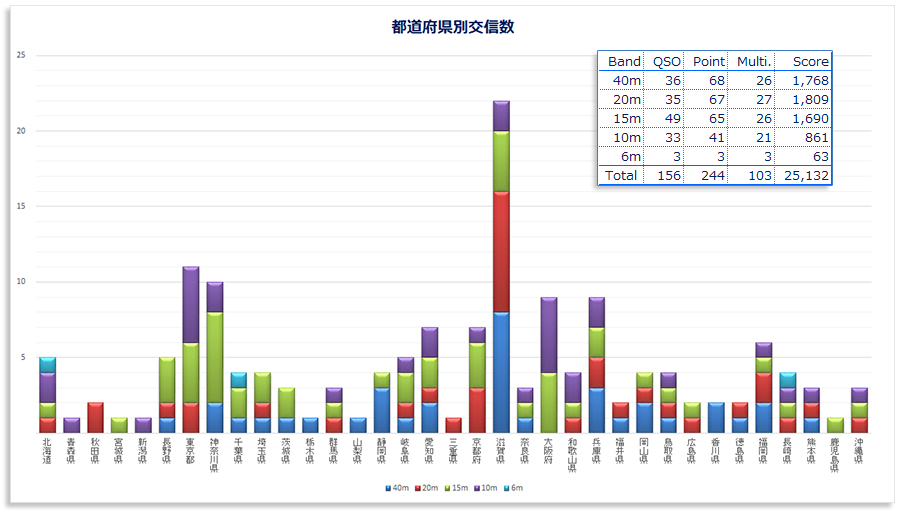Image resolution: width=900 pixels, height=513 pixels.
Task: Click the QSO column header
Action: [667, 61]
